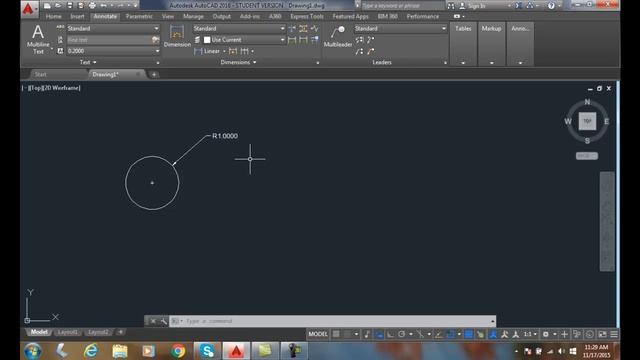Open the Express Tools ribbon tab

[x=307, y=16]
